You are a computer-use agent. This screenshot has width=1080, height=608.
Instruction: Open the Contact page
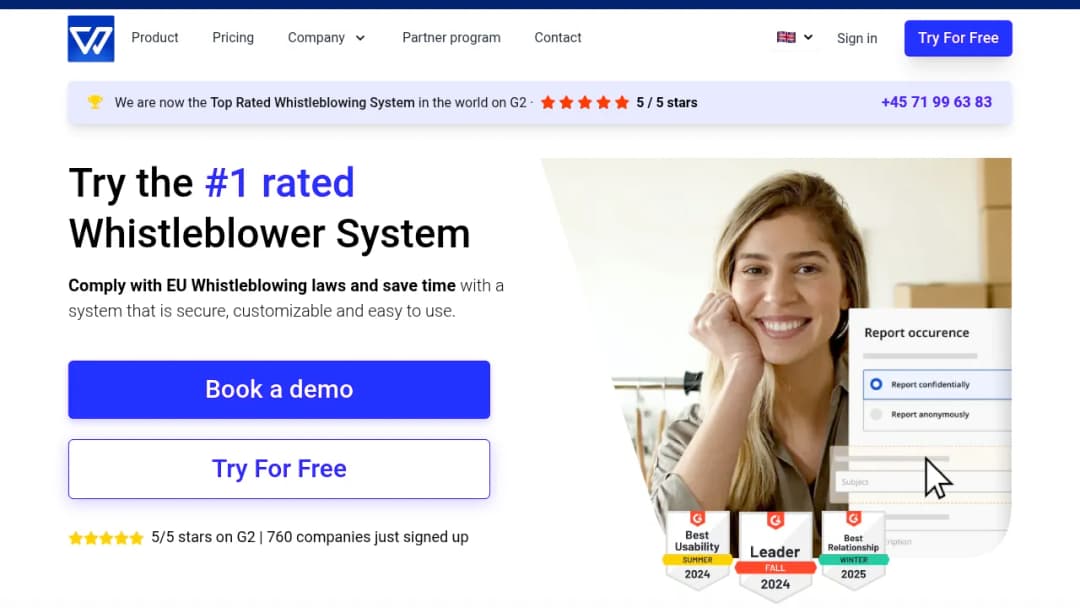point(558,38)
